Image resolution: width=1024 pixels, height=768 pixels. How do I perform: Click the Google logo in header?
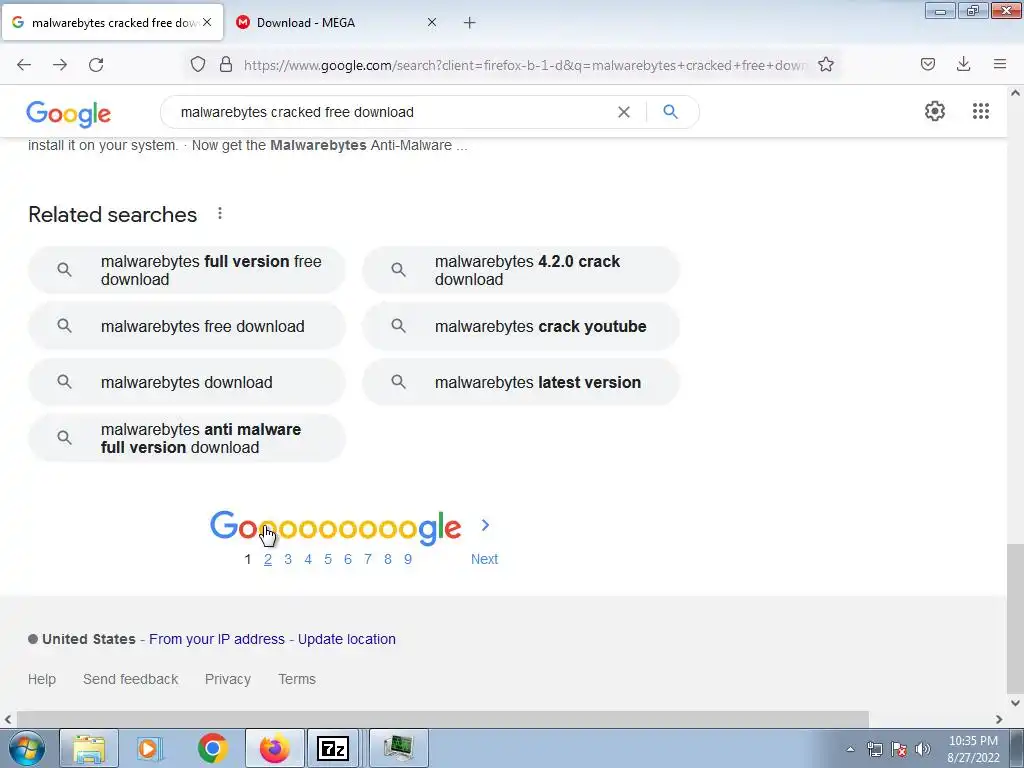point(69,114)
